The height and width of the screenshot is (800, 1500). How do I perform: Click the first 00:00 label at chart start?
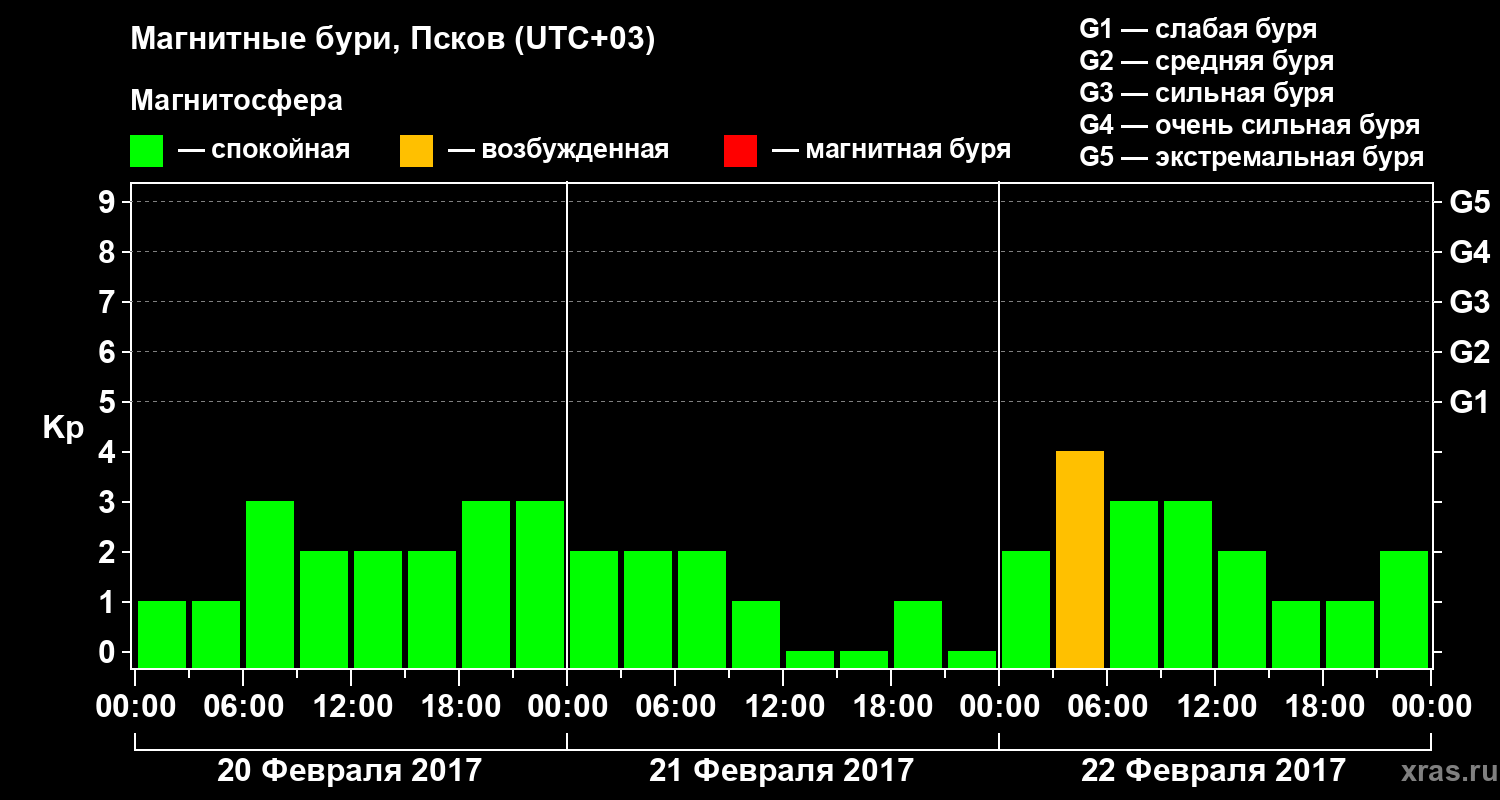(135, 707)
